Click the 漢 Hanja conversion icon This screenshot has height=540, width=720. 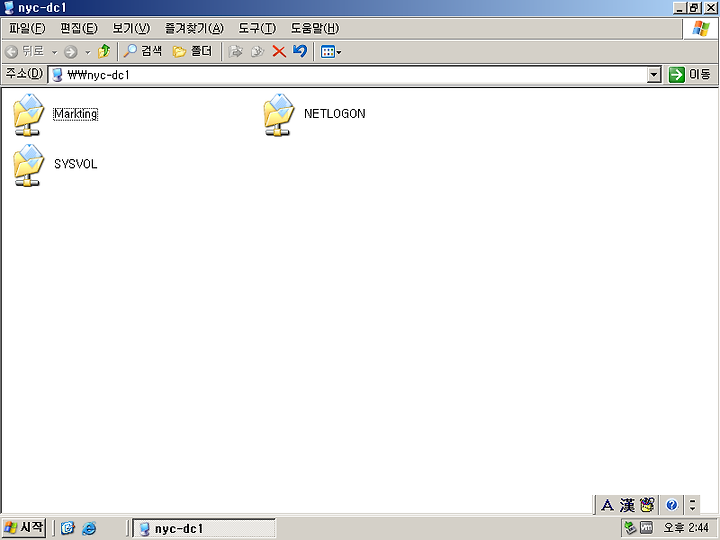627,505
